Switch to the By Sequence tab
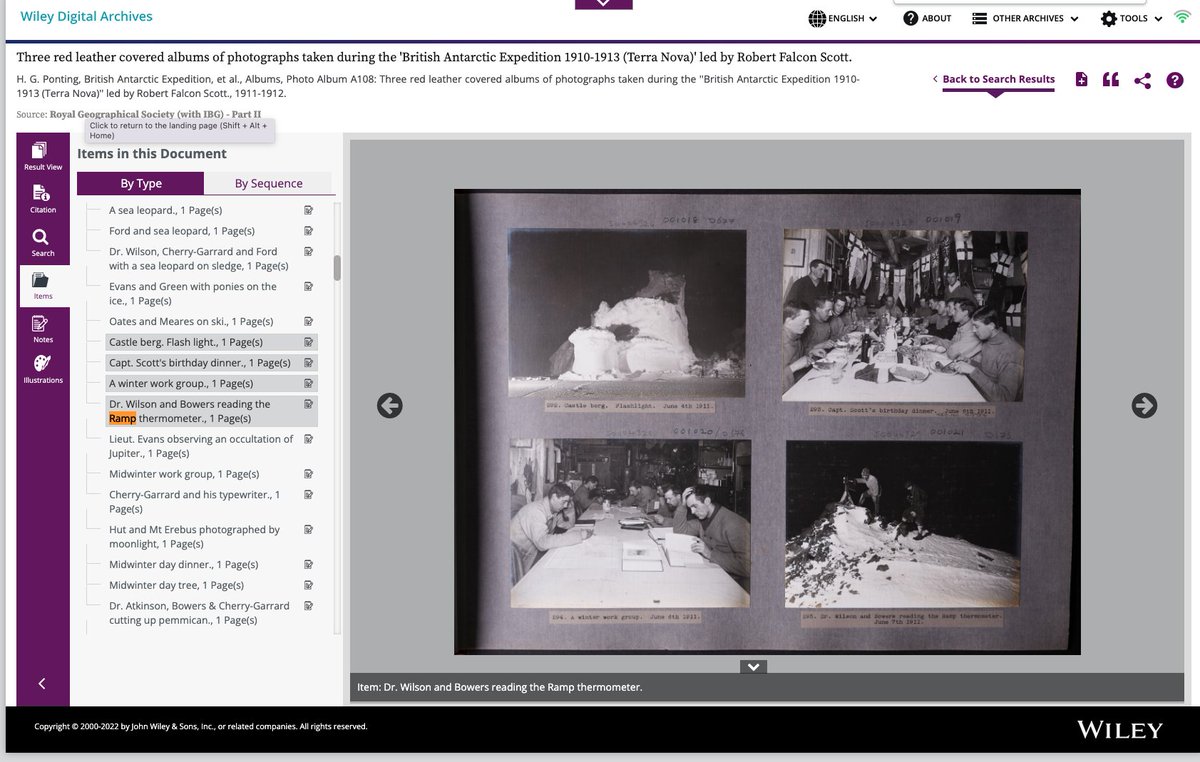 [268, 183]
